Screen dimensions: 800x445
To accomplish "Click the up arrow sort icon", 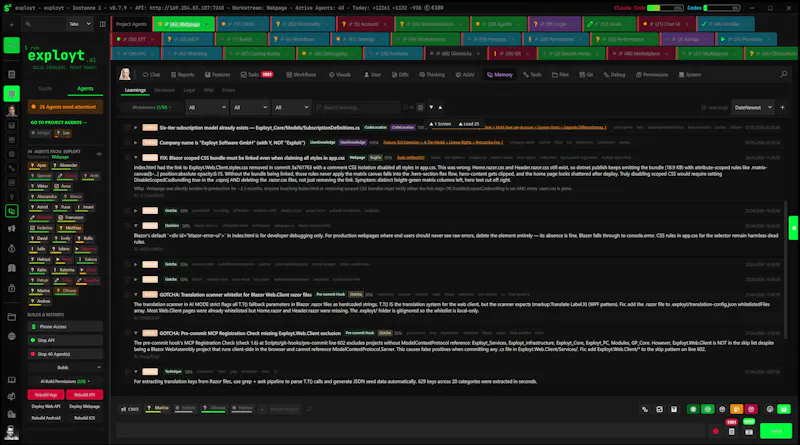I will pyautogui.click(x=440, y=107).
